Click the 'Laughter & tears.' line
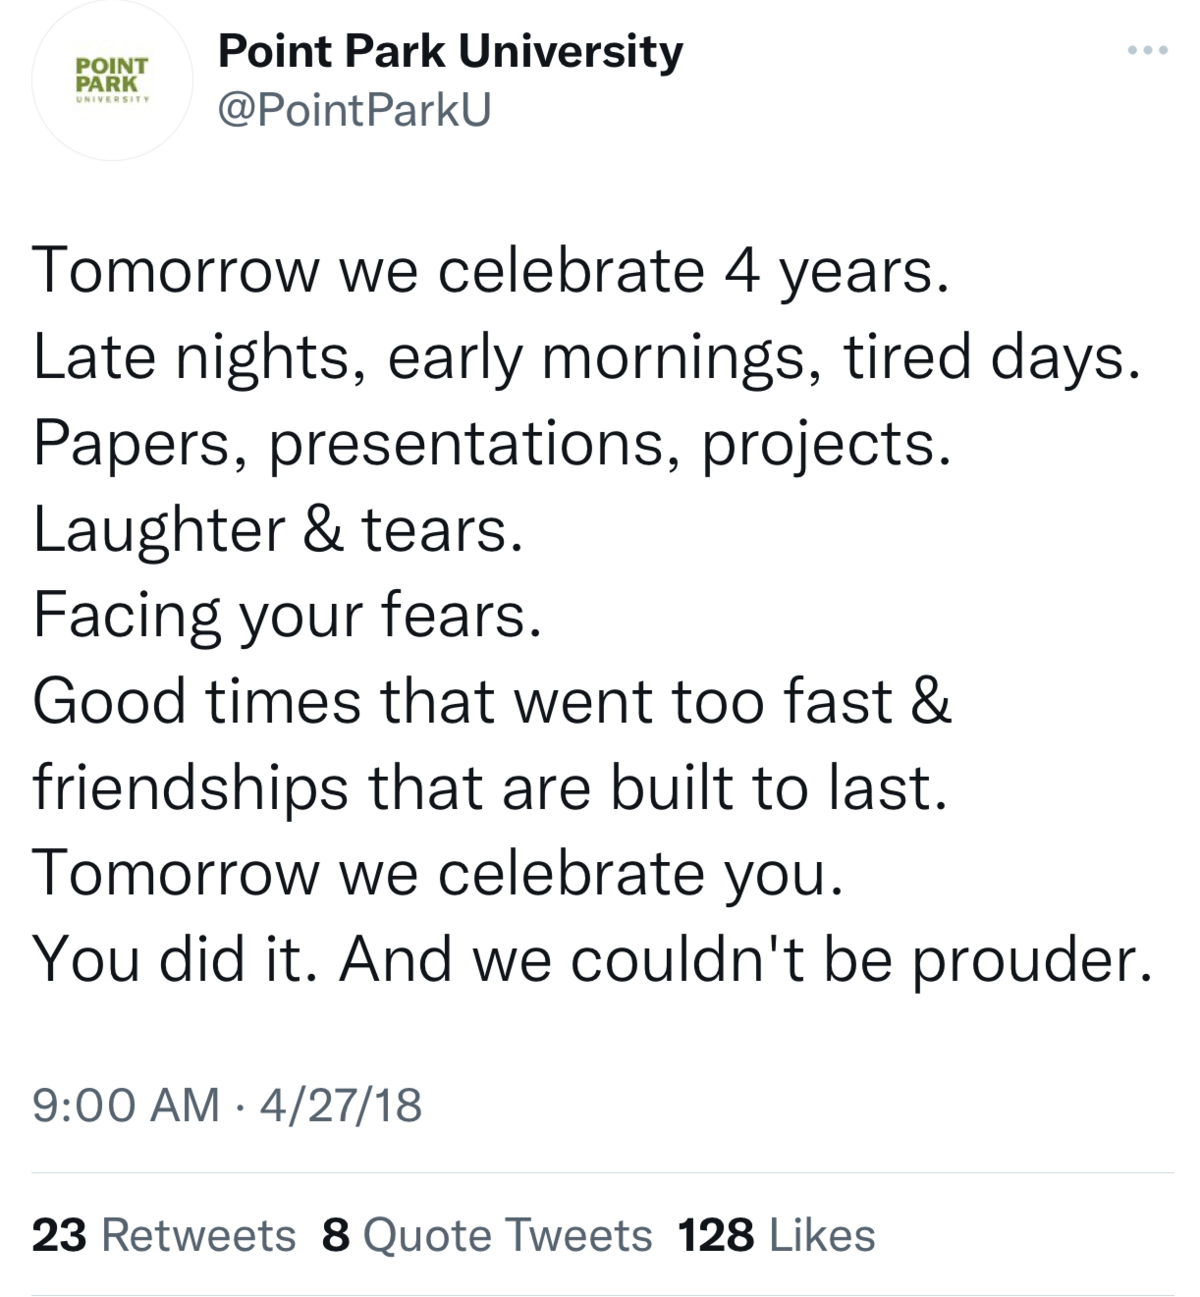The width and height of the screenshot is (1200, 1297). [278, 529]
